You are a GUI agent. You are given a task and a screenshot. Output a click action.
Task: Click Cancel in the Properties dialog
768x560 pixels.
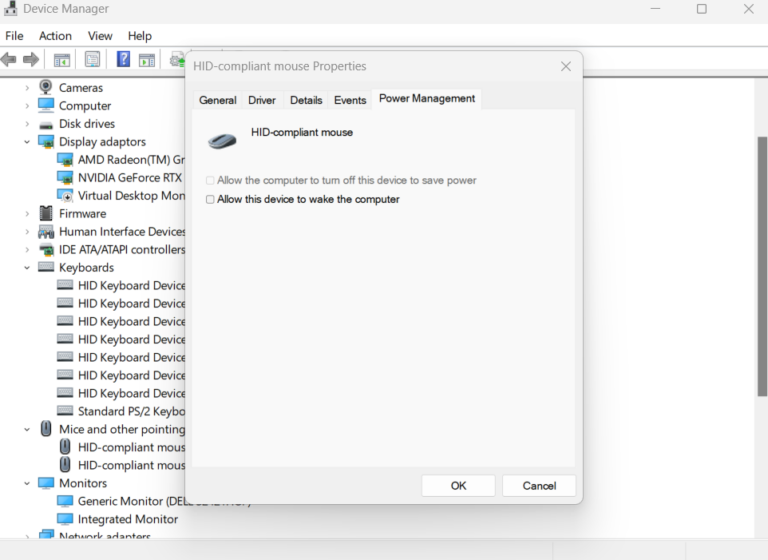tap(539, 486)
